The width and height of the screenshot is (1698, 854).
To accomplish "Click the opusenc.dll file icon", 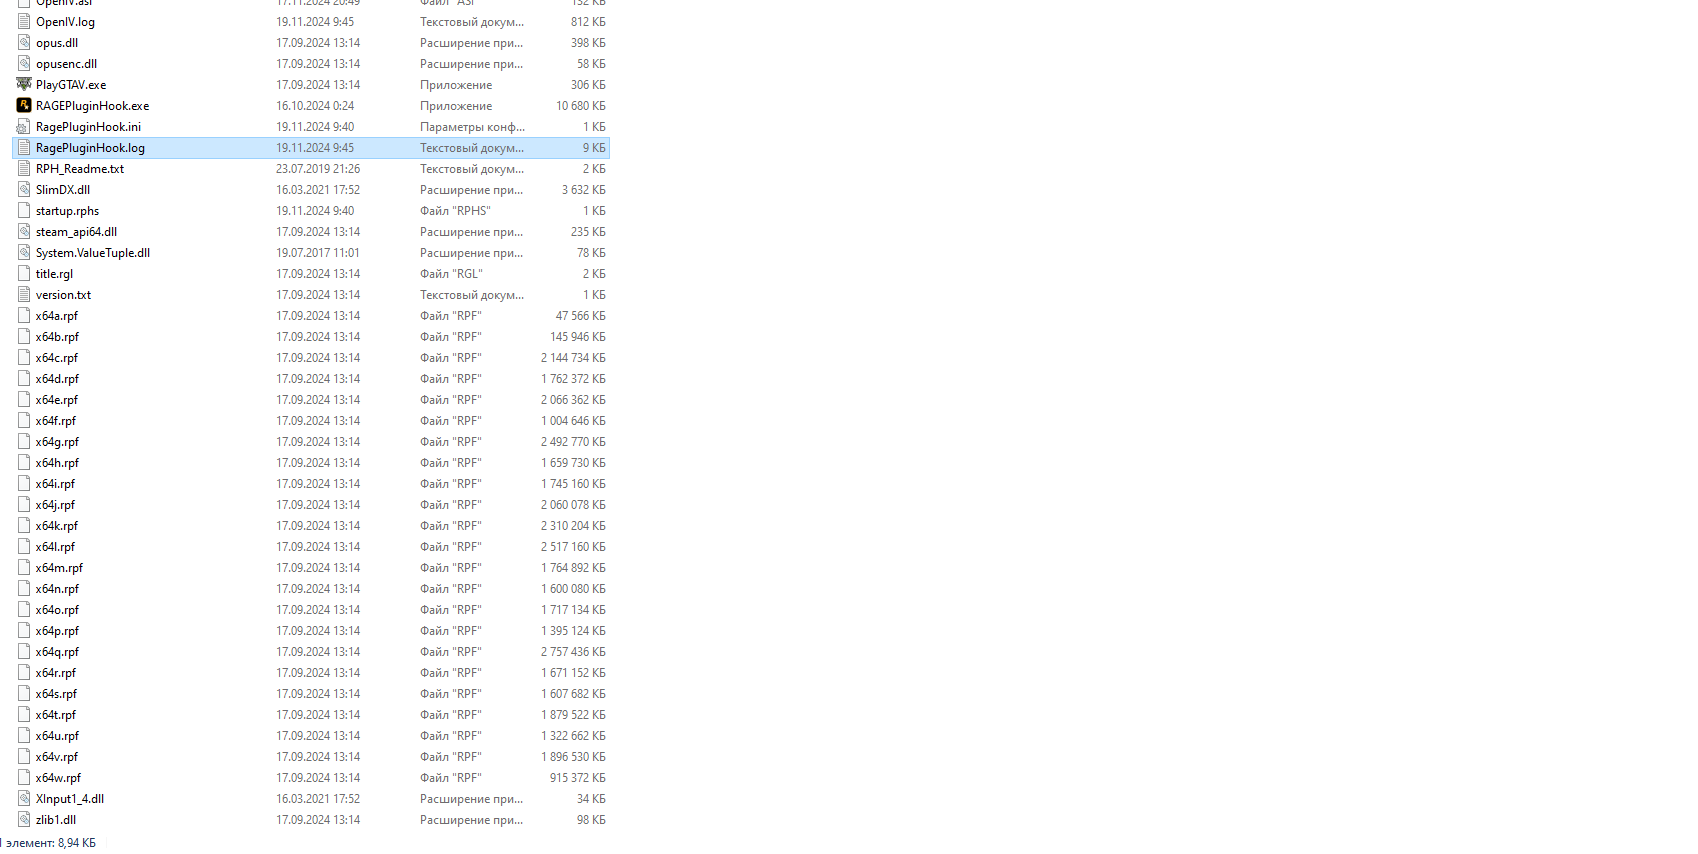I will tap(24, 63).
